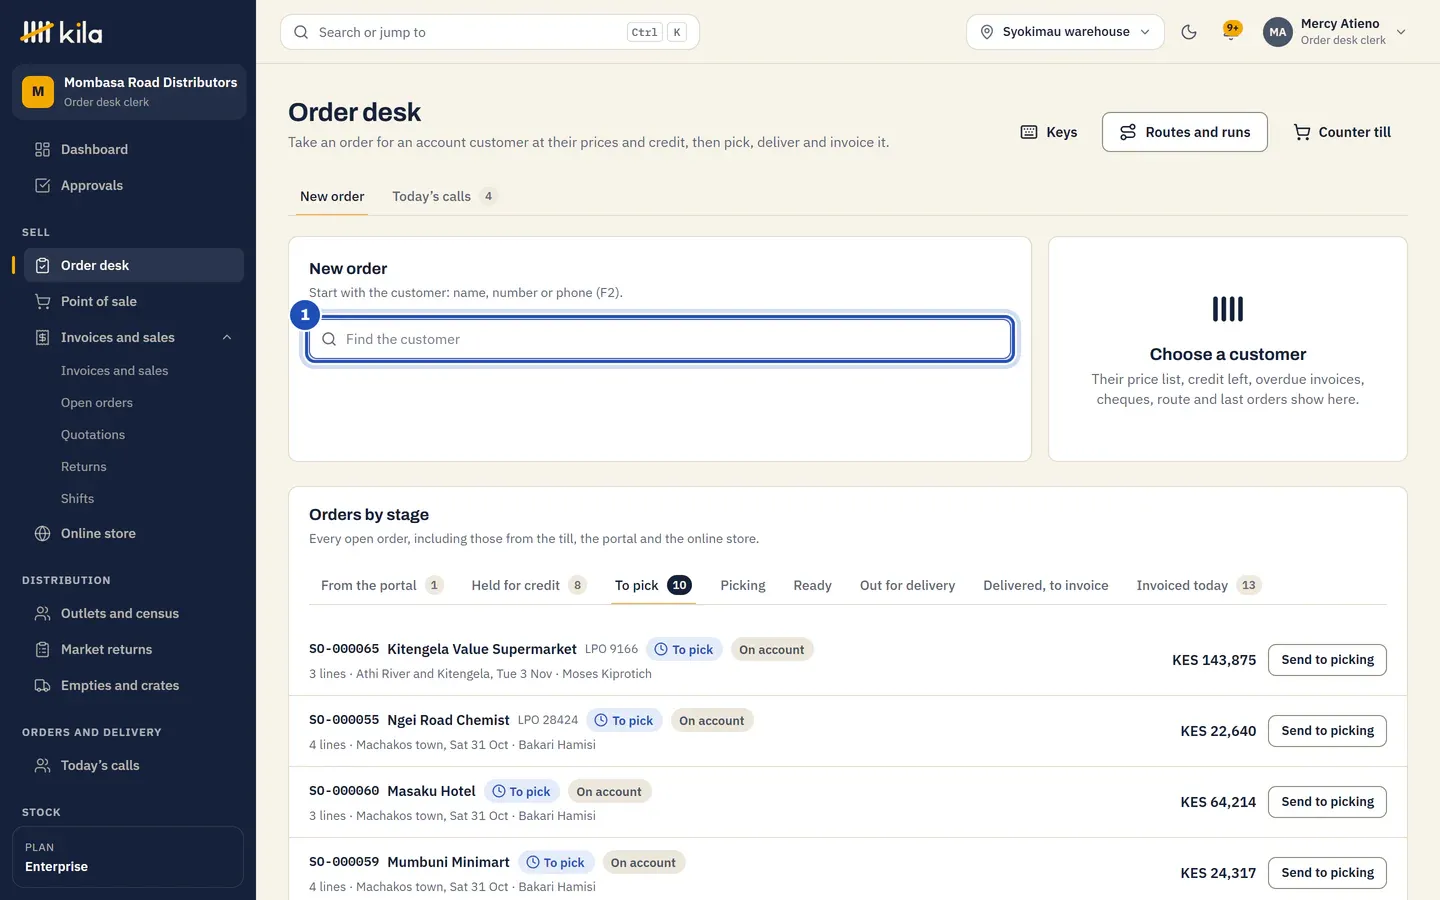The width and height of the screenshot is (1440, 900).
Task: Show the Held for credit stage
Action: tap(529, 585)
